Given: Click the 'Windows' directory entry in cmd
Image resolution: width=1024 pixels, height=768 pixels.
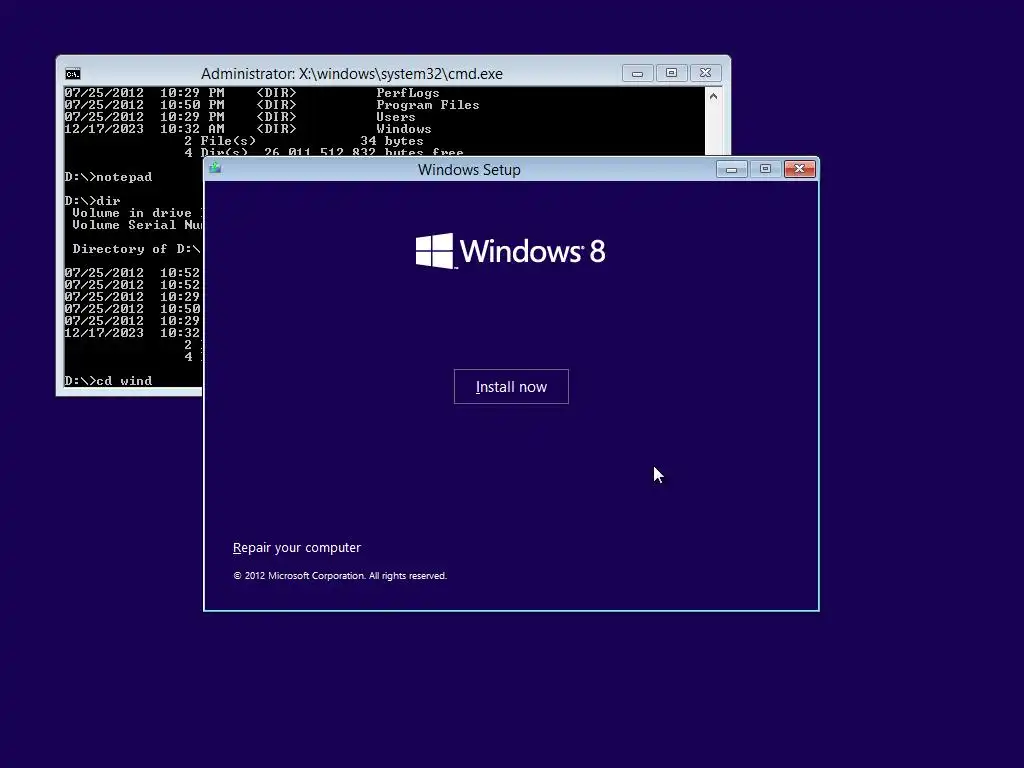Looking at the screenshot, I should tap(404, 129).
